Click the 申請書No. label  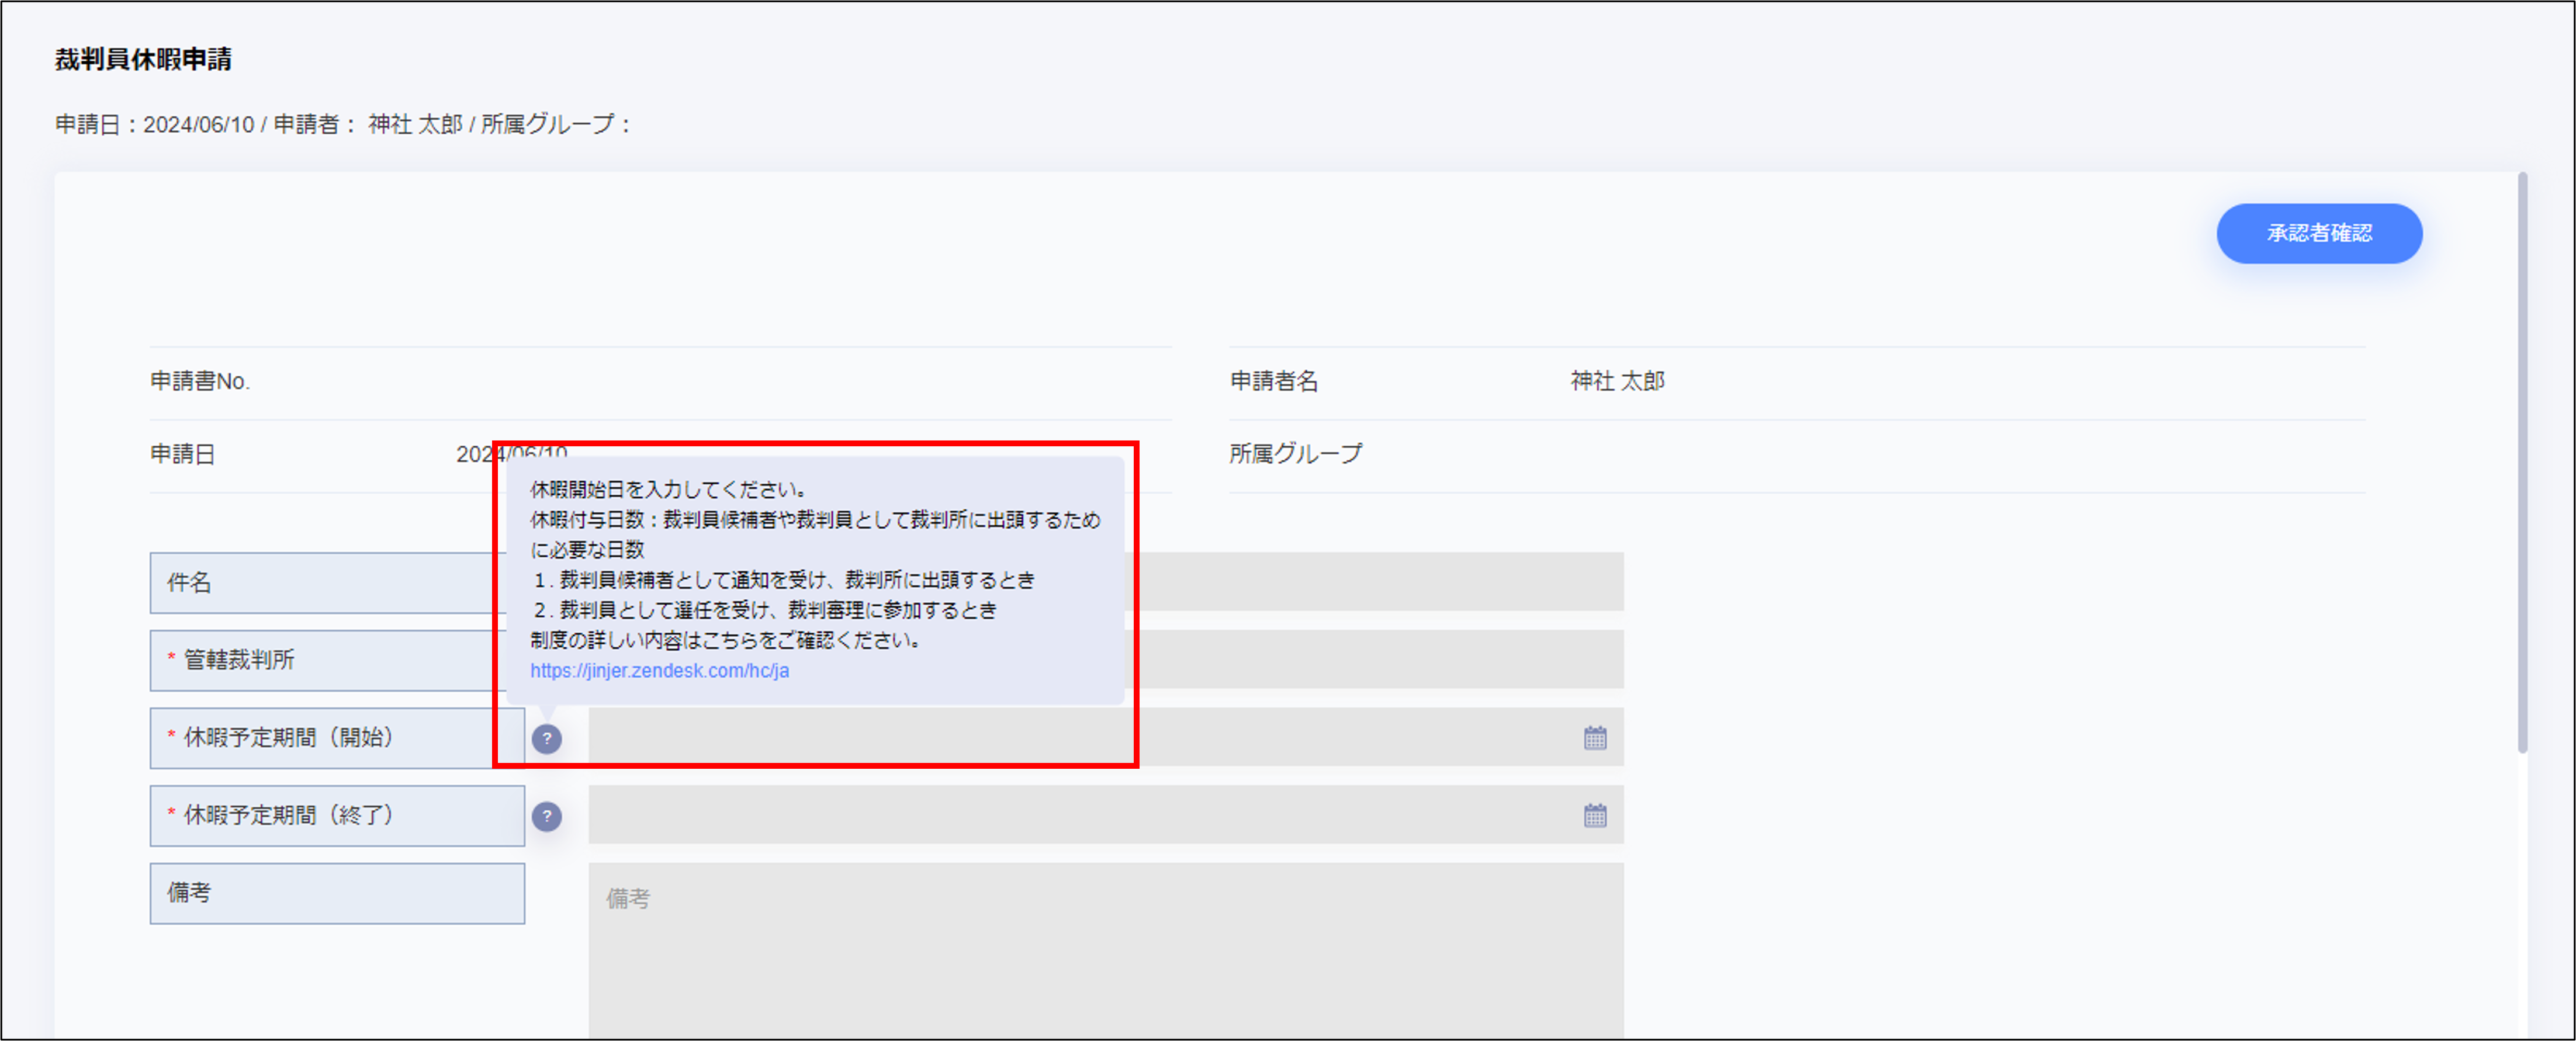200,381
